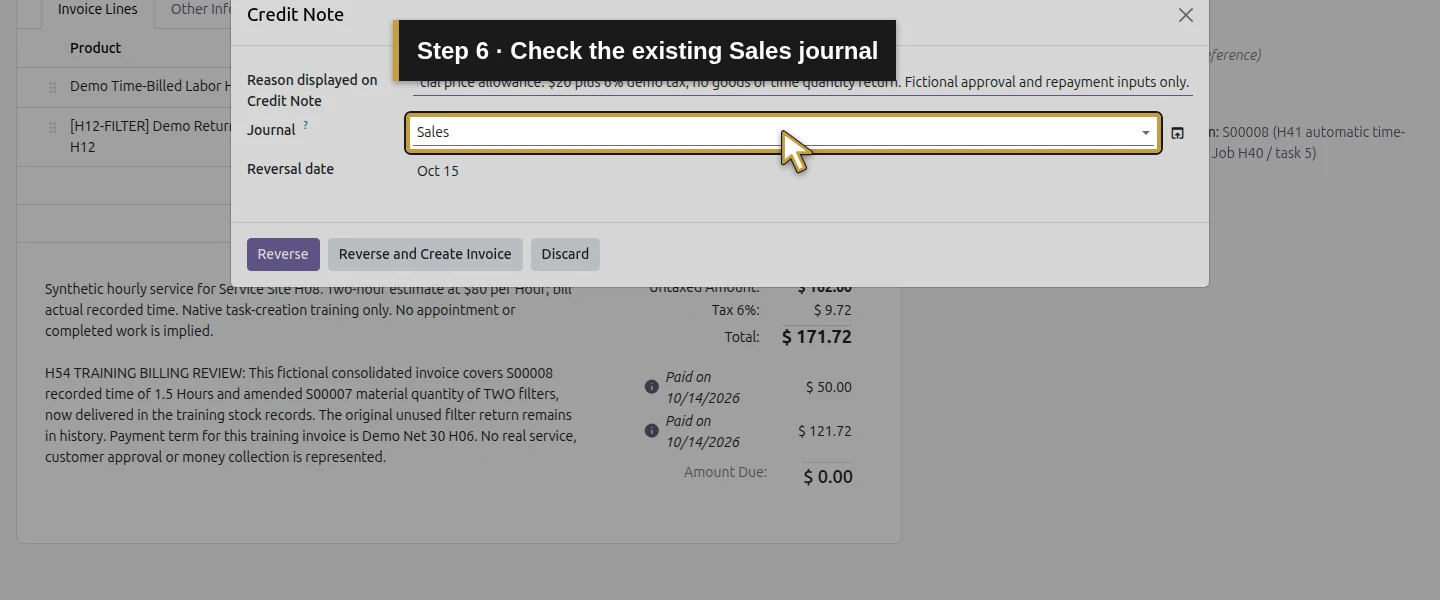Select the Demo Time-Billed Labor line
This screenshot has width=1440, height=600.
coord(150,86)
